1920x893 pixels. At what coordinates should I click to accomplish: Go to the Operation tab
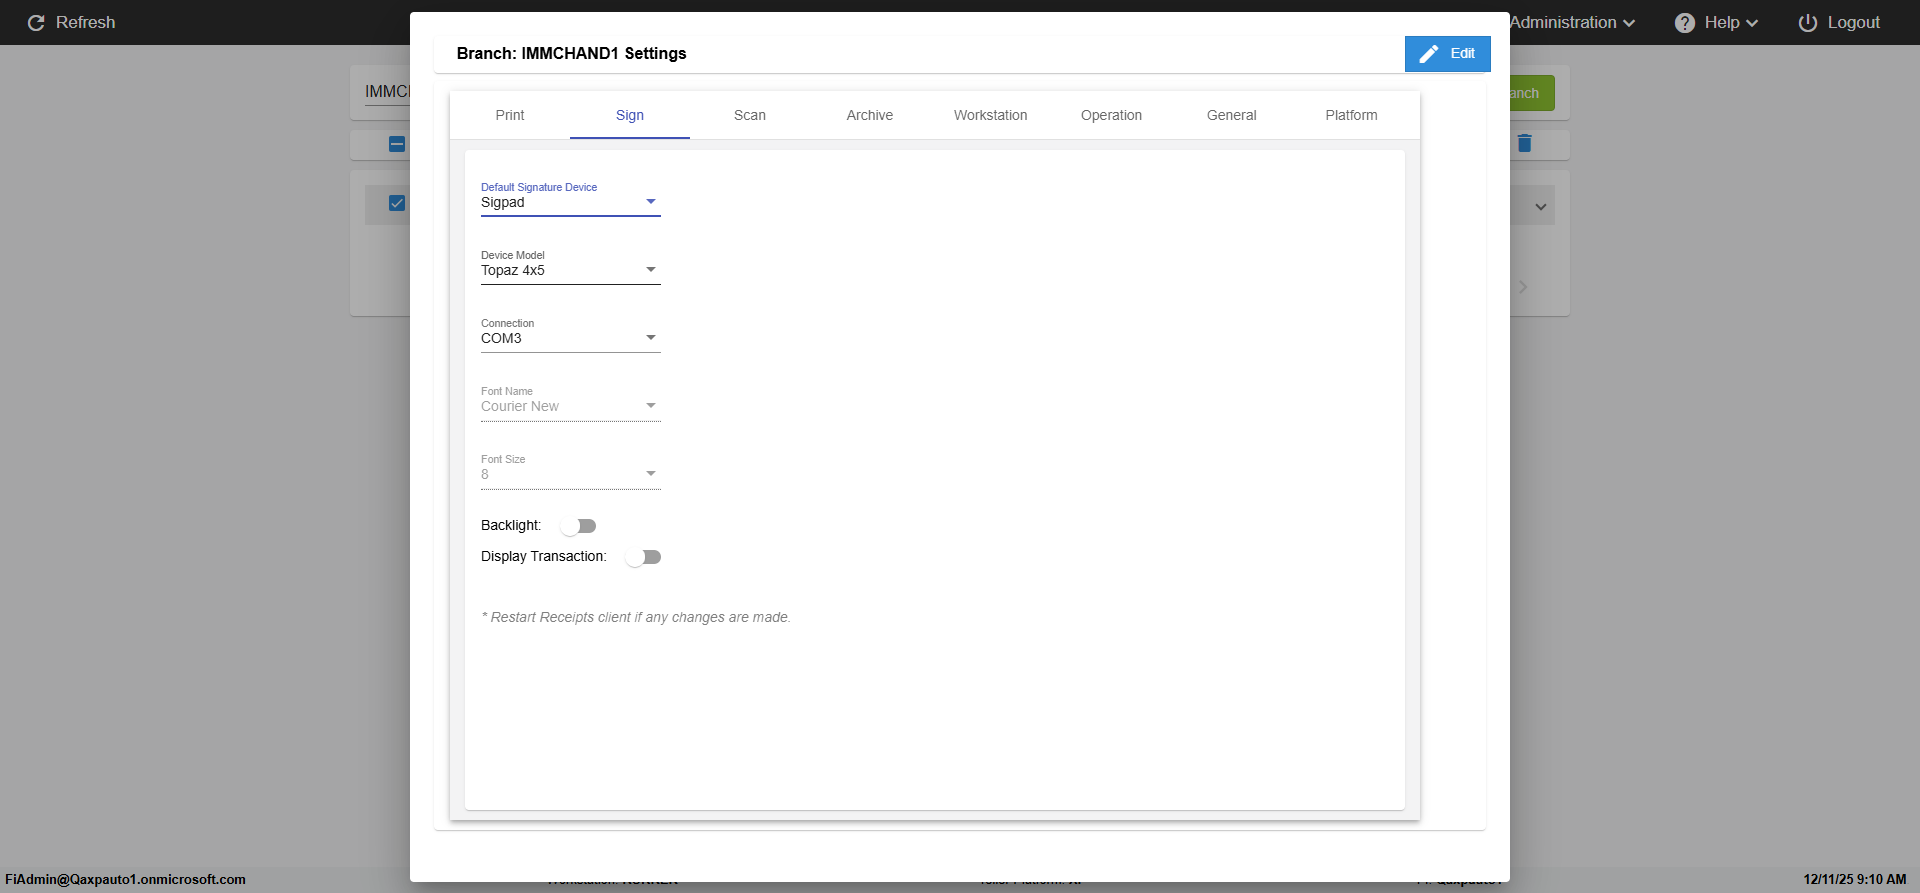[1111, 115]
